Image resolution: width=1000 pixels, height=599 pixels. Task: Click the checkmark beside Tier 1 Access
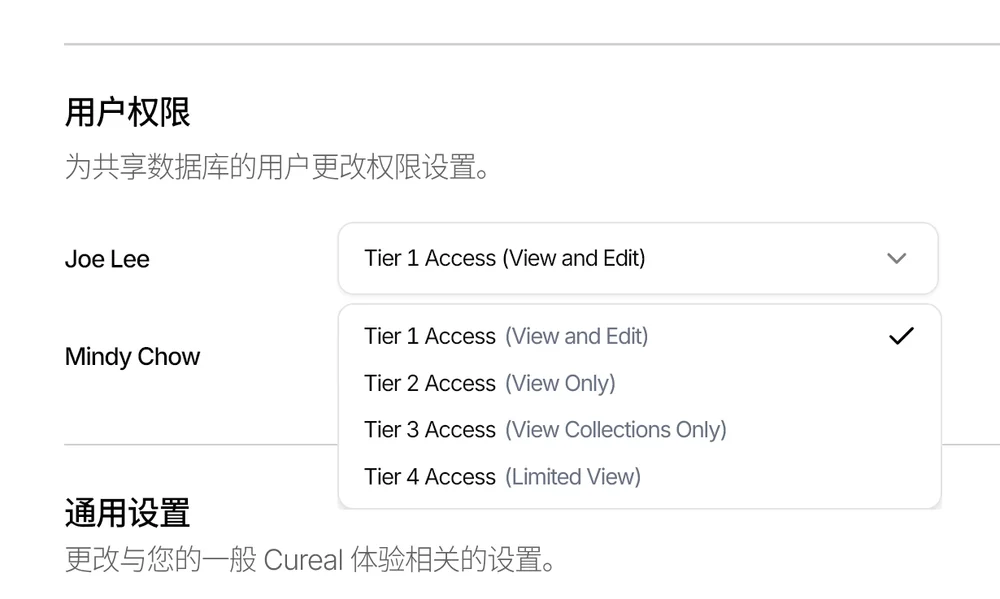tap(901, 335)
